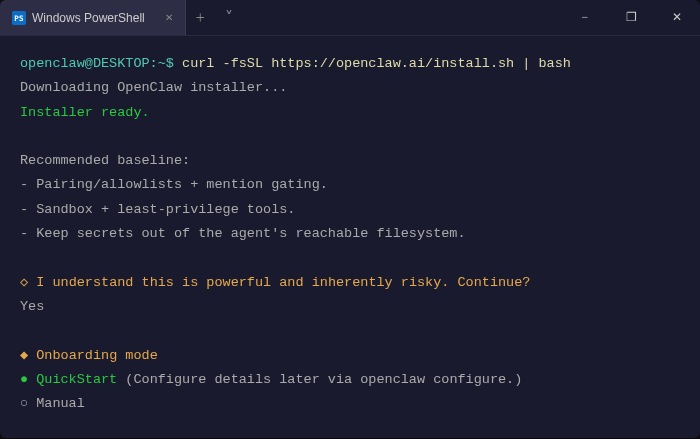Minimize the terminal window
Viewport: 700px width, 439px height.
tap(584, 17)
